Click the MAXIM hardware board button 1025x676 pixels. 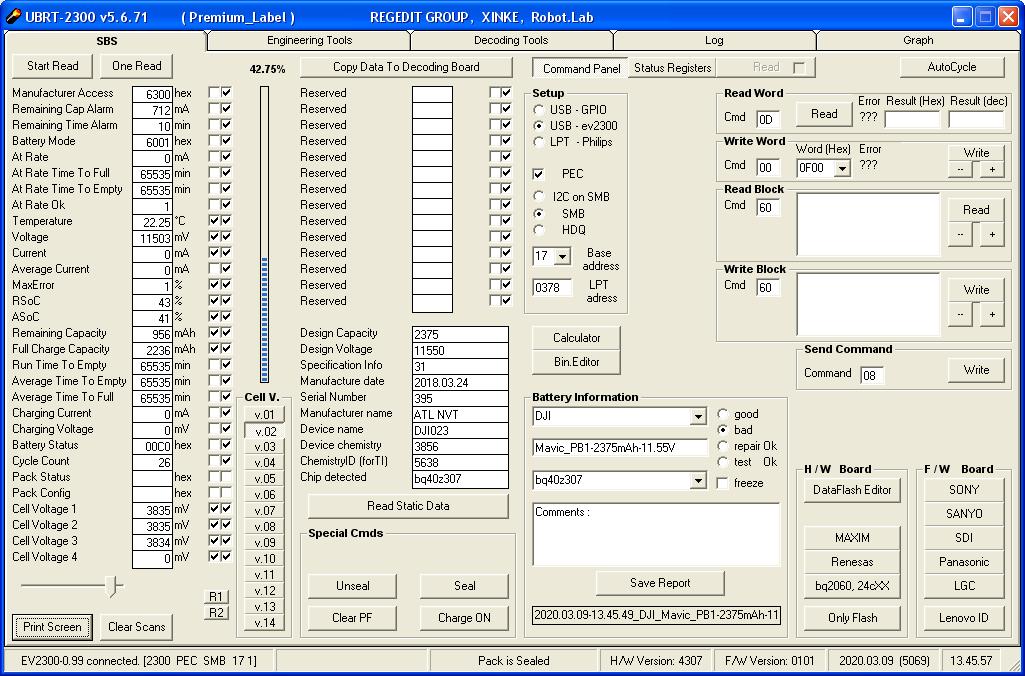[852, 538]
